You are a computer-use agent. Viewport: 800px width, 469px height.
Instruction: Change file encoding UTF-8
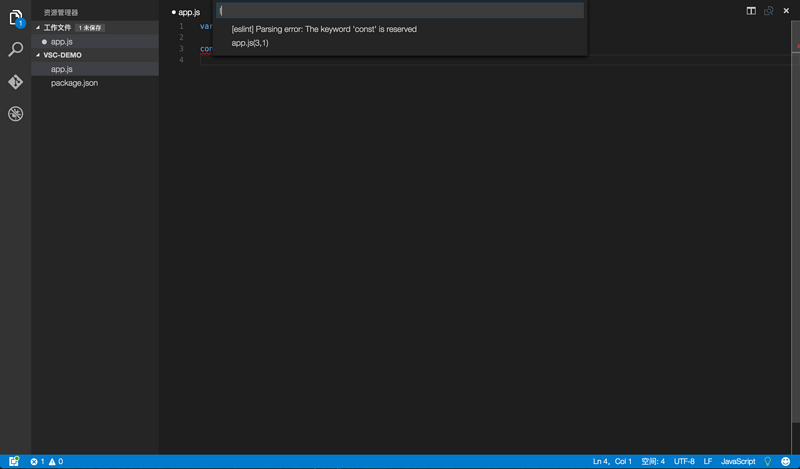click(684, 461)
